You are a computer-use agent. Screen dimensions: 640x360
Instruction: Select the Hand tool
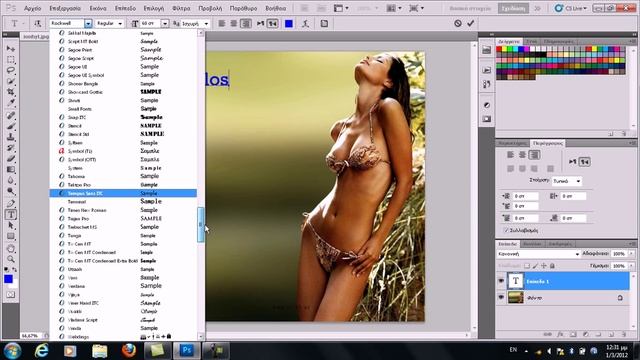(11, 249)
